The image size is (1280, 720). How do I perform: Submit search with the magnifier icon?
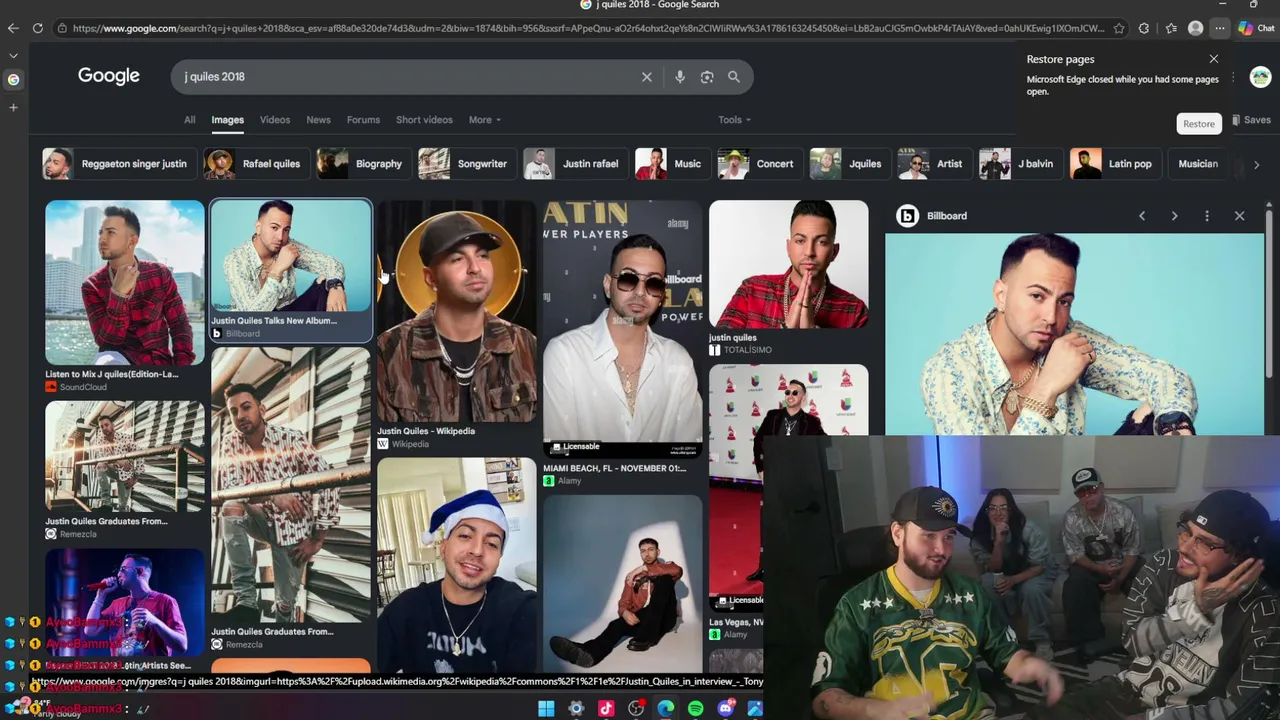tap(734, 77)
